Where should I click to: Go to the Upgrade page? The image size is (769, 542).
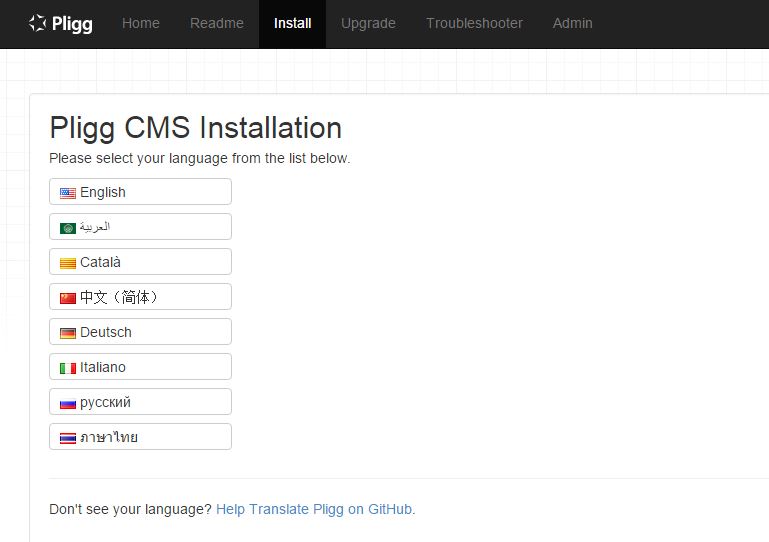point(368,24)
